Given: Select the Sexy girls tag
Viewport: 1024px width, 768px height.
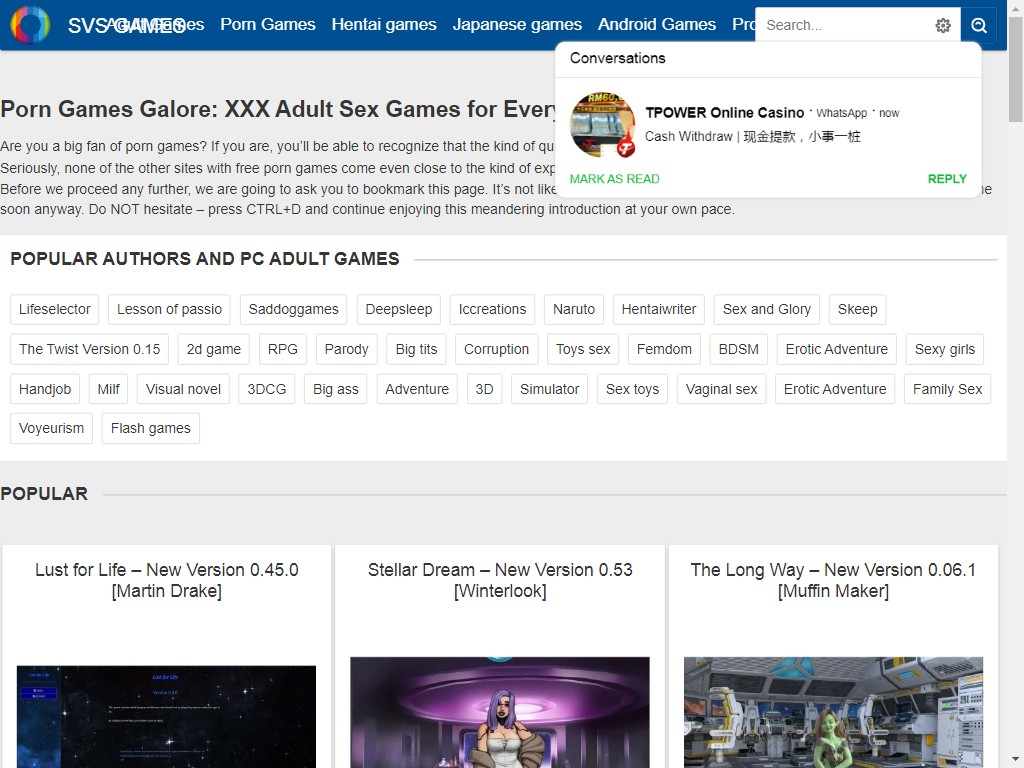Looking at the screenshot, I should (x=945, y=349).
